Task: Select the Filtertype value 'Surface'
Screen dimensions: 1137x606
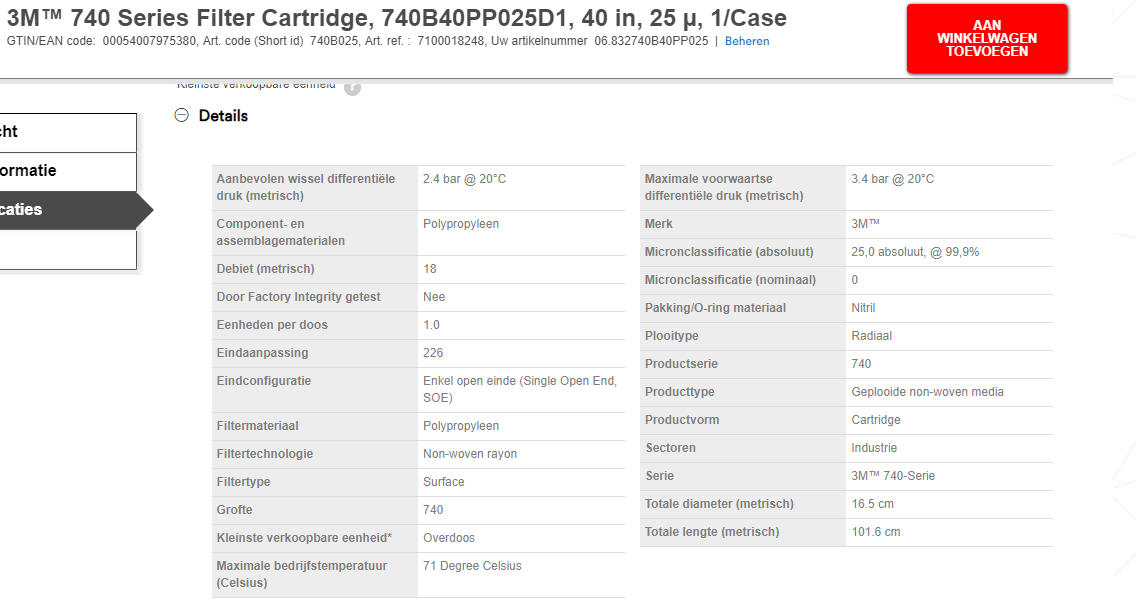Action: (444, 482)
